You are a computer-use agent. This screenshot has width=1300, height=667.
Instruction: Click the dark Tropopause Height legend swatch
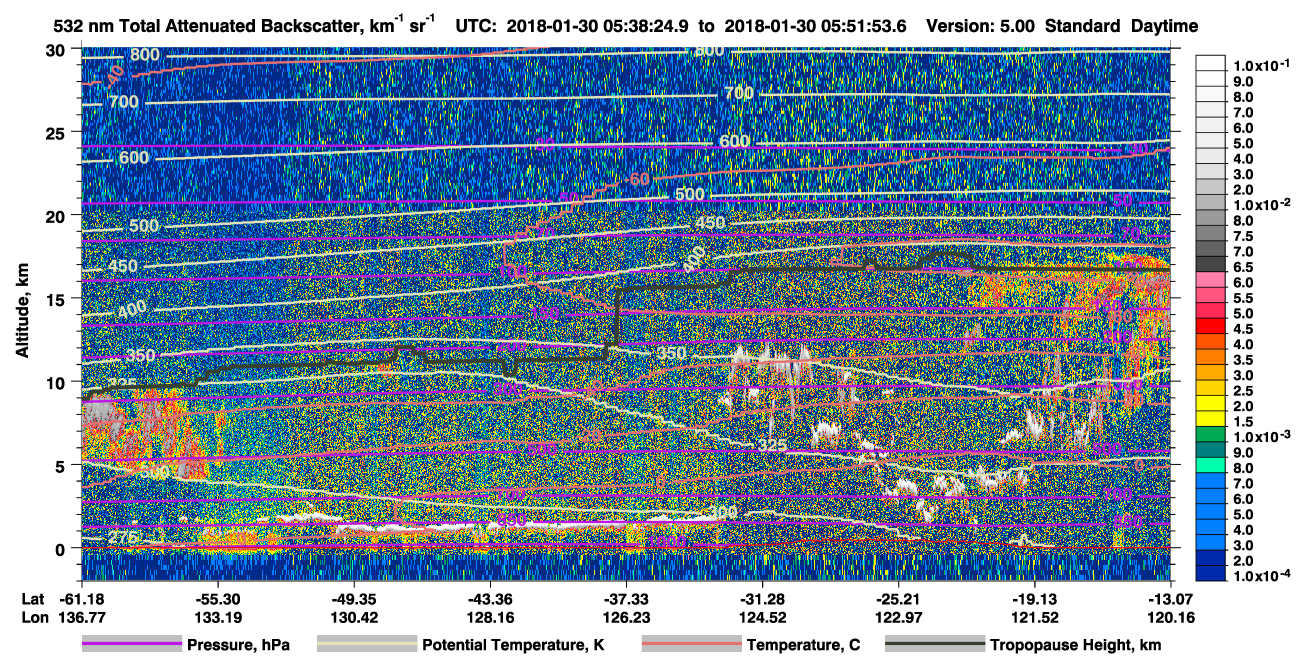point(934,646)
